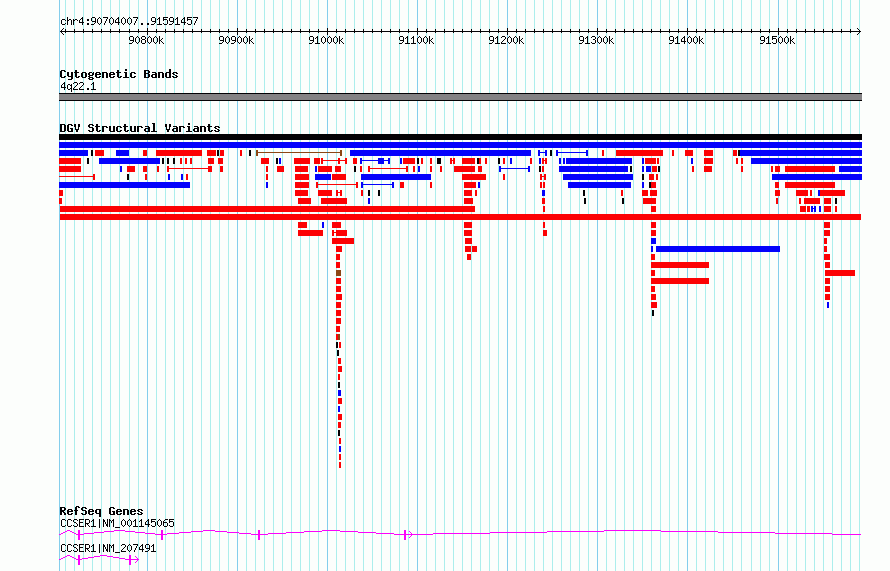Select the 4q22.1 band label
Viewport: 890px width, 571px height.
coord(78,86)
